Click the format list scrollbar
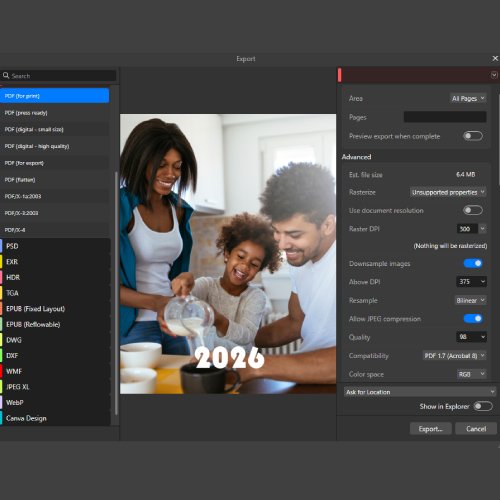500x500 pixels. [x=116, y=293]
